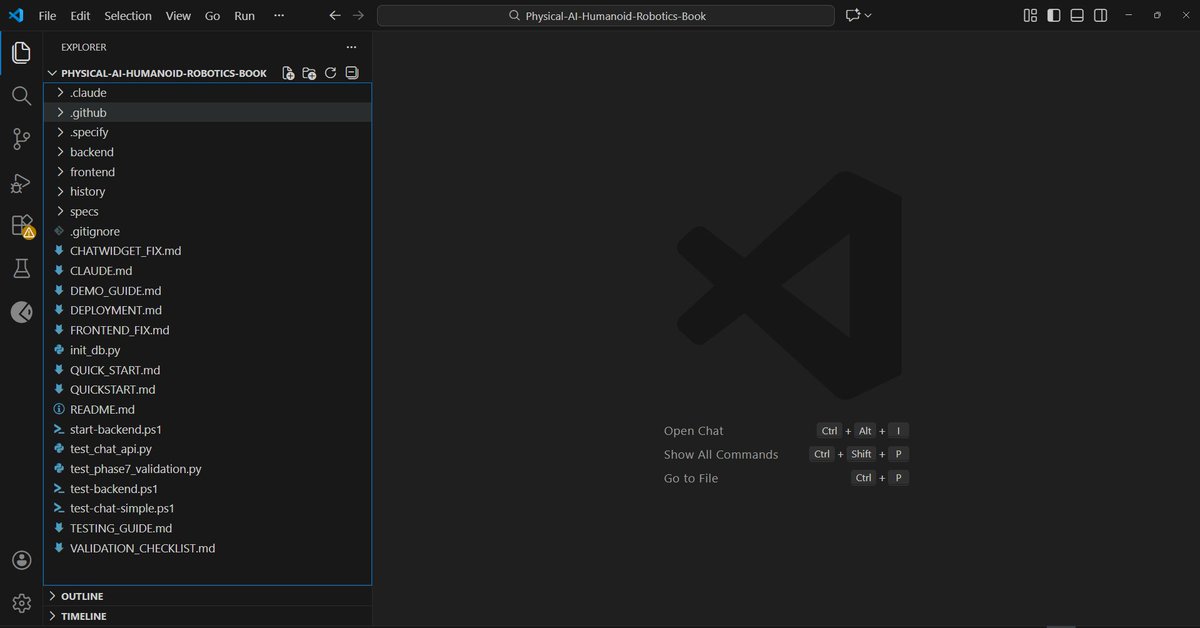Image resolution: width=1200 pixels, height=628 pixels.
Task: Open the Manage gear icon
Action: [x=21, y=603]
